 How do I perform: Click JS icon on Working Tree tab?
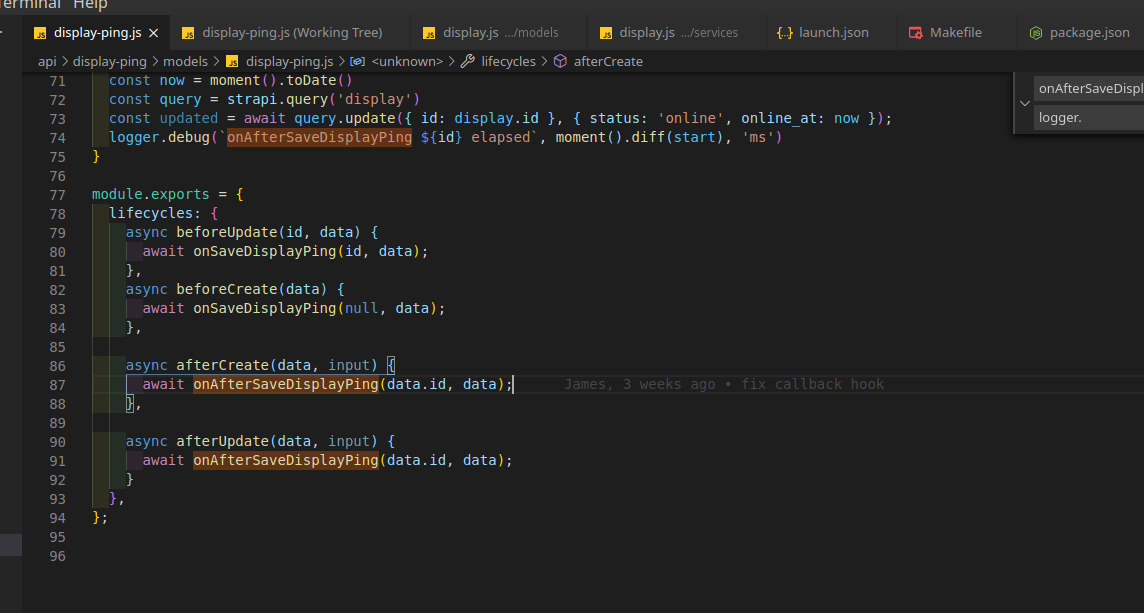click(187, 33)
